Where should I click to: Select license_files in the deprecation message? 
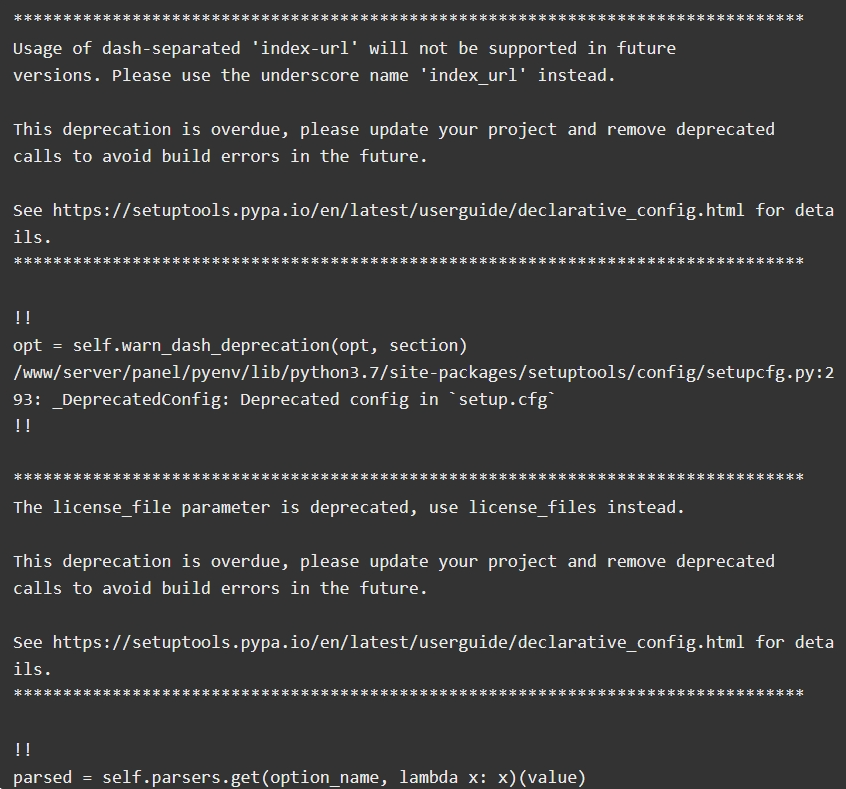pyautogui.click(x=532, y=507)
